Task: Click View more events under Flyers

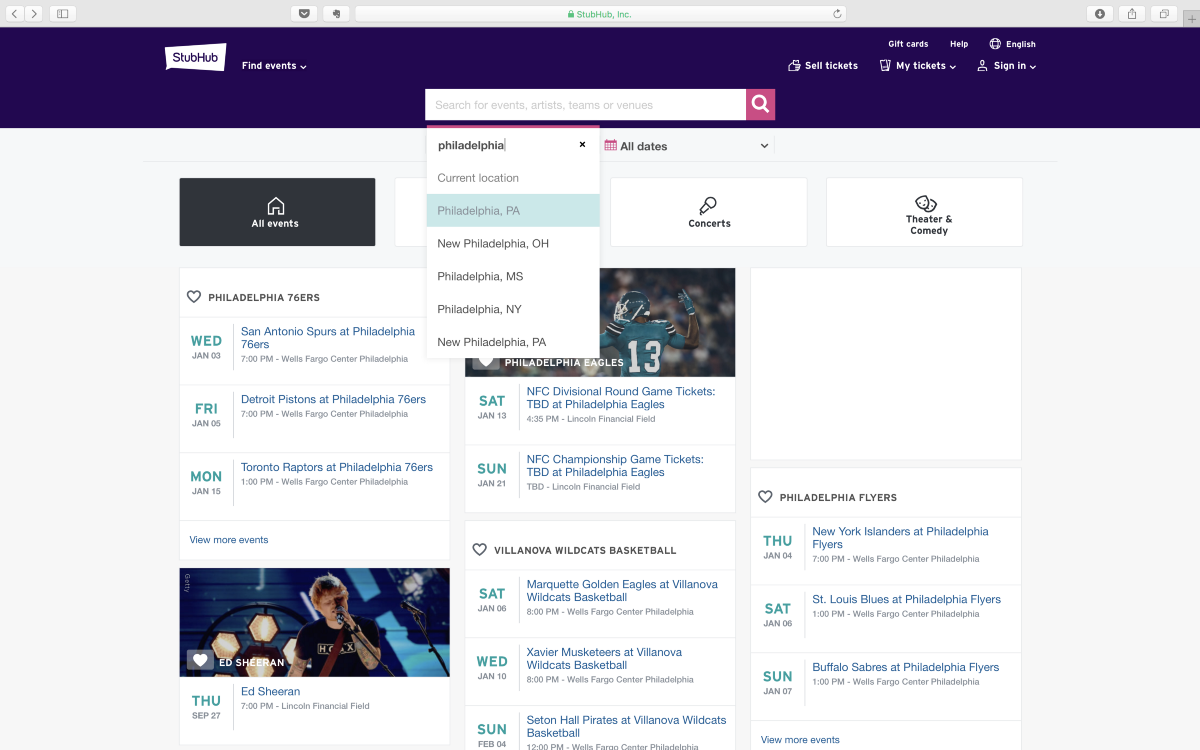Action: click(x=800, y=740)
